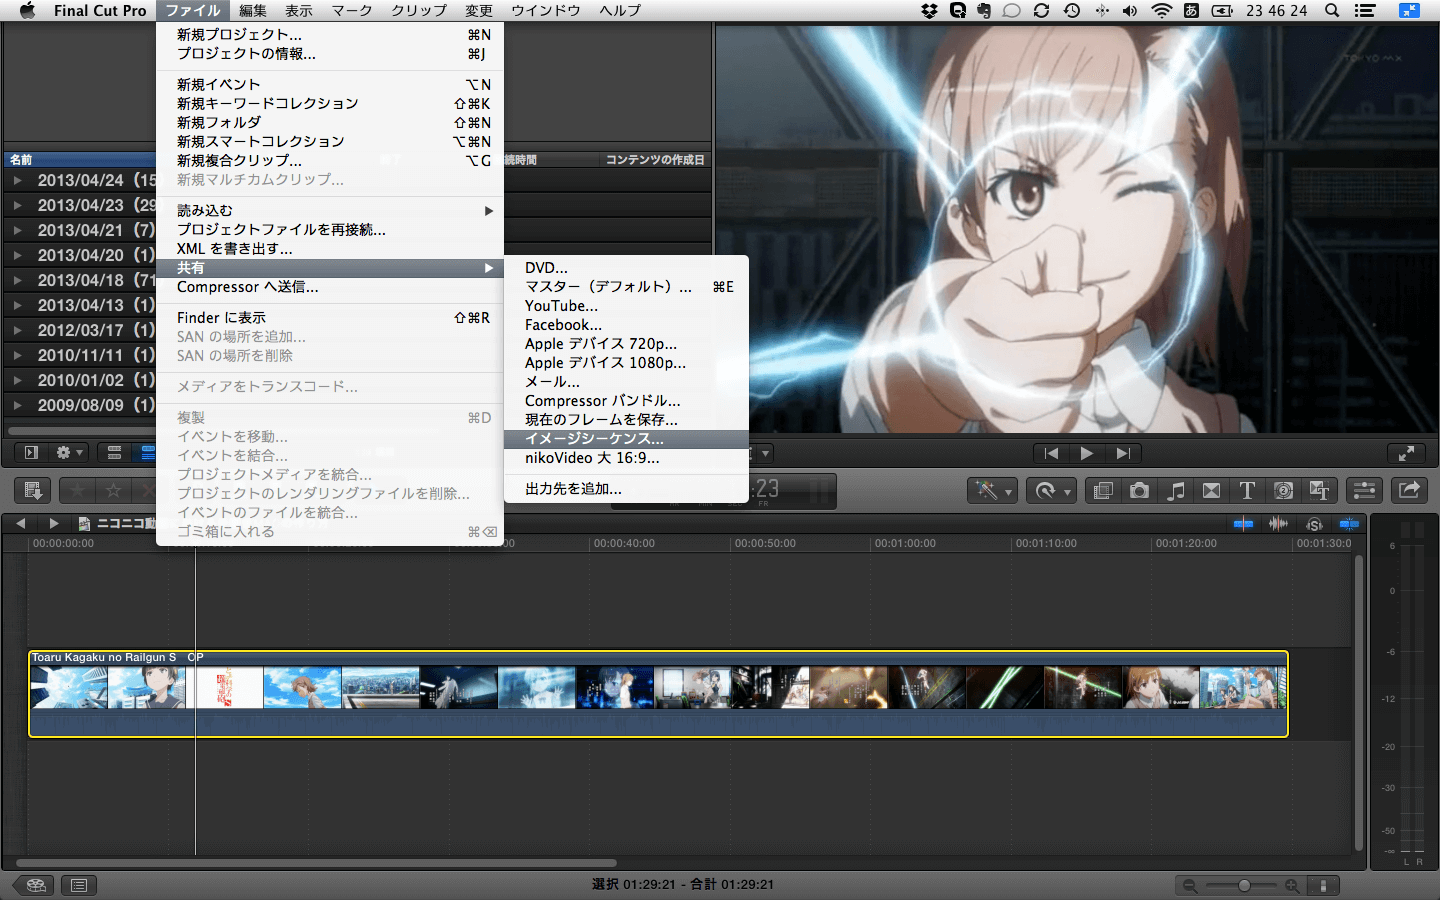This screenshot has width=1440, height=900.
Task: Open the Themes browser
Action: (1319, 490)
